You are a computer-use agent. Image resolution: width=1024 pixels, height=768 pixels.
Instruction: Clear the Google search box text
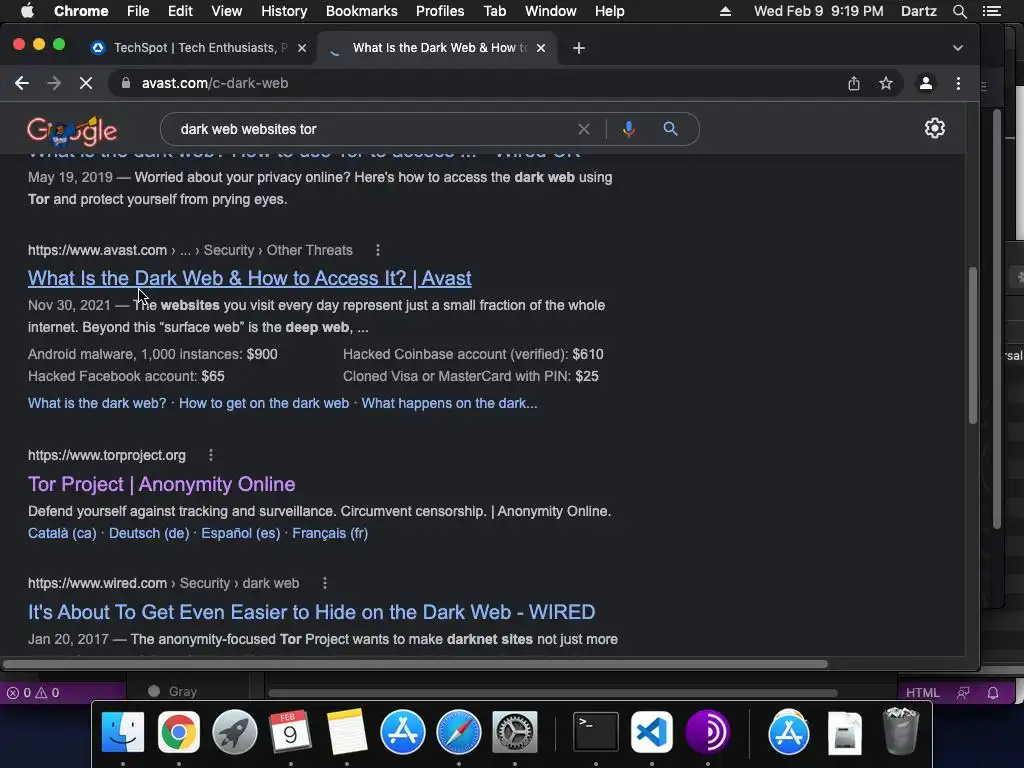pos(584,129)
